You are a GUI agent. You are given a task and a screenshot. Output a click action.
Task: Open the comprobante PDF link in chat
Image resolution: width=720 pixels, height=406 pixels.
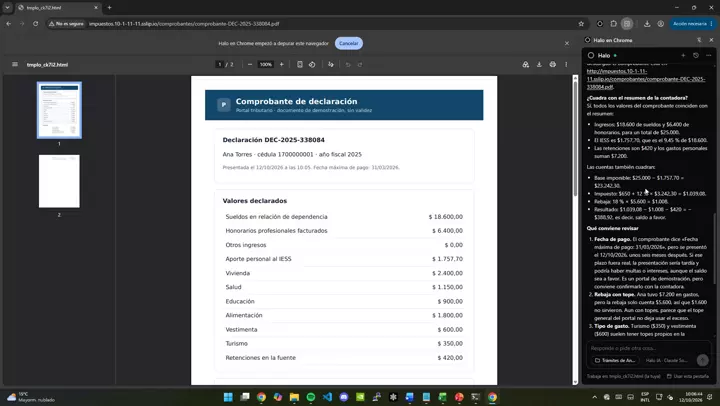(x=646, y=79)
